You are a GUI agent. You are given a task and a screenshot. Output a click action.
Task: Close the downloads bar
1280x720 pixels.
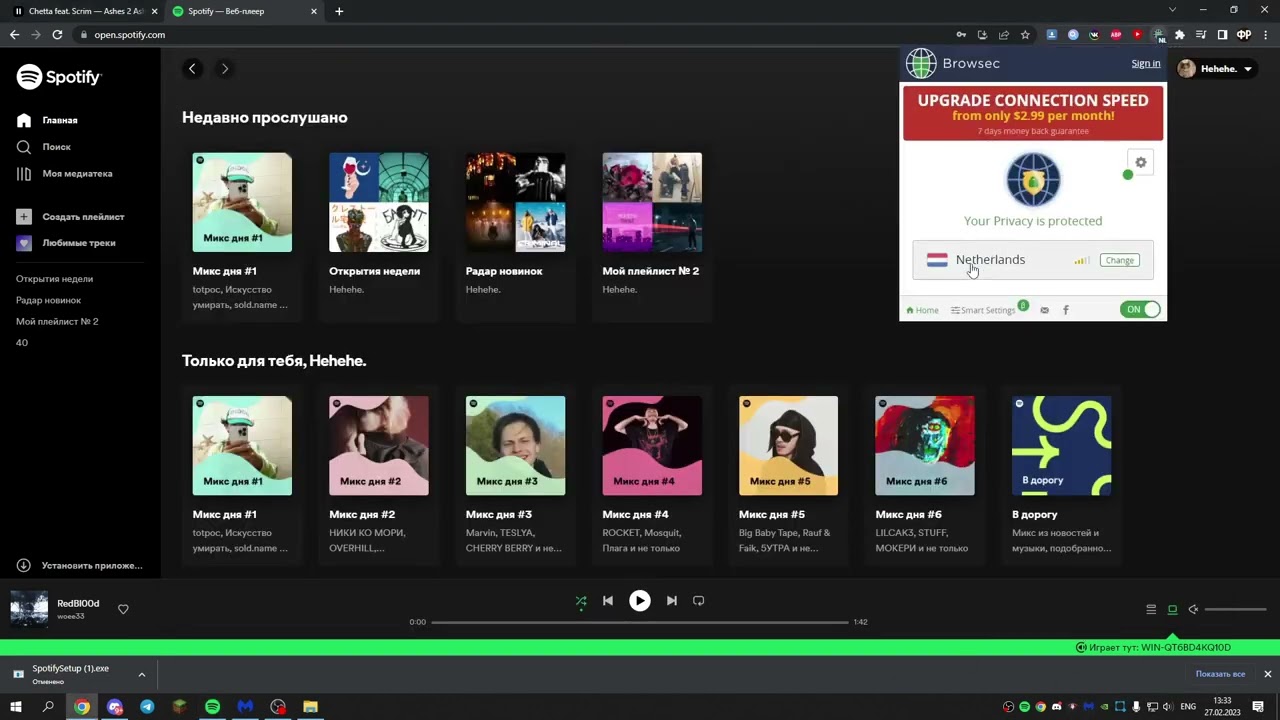tap(1267, 674)
